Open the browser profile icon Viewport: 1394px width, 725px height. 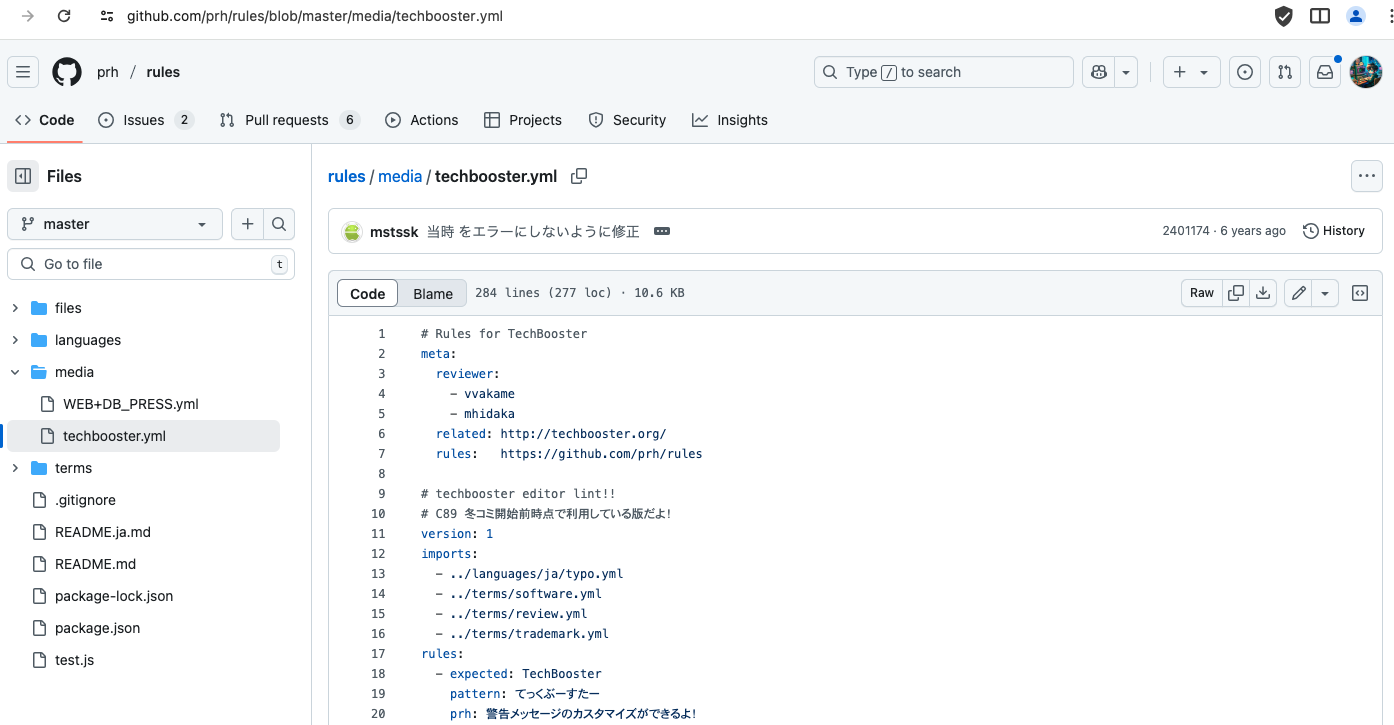point(1356,16)
